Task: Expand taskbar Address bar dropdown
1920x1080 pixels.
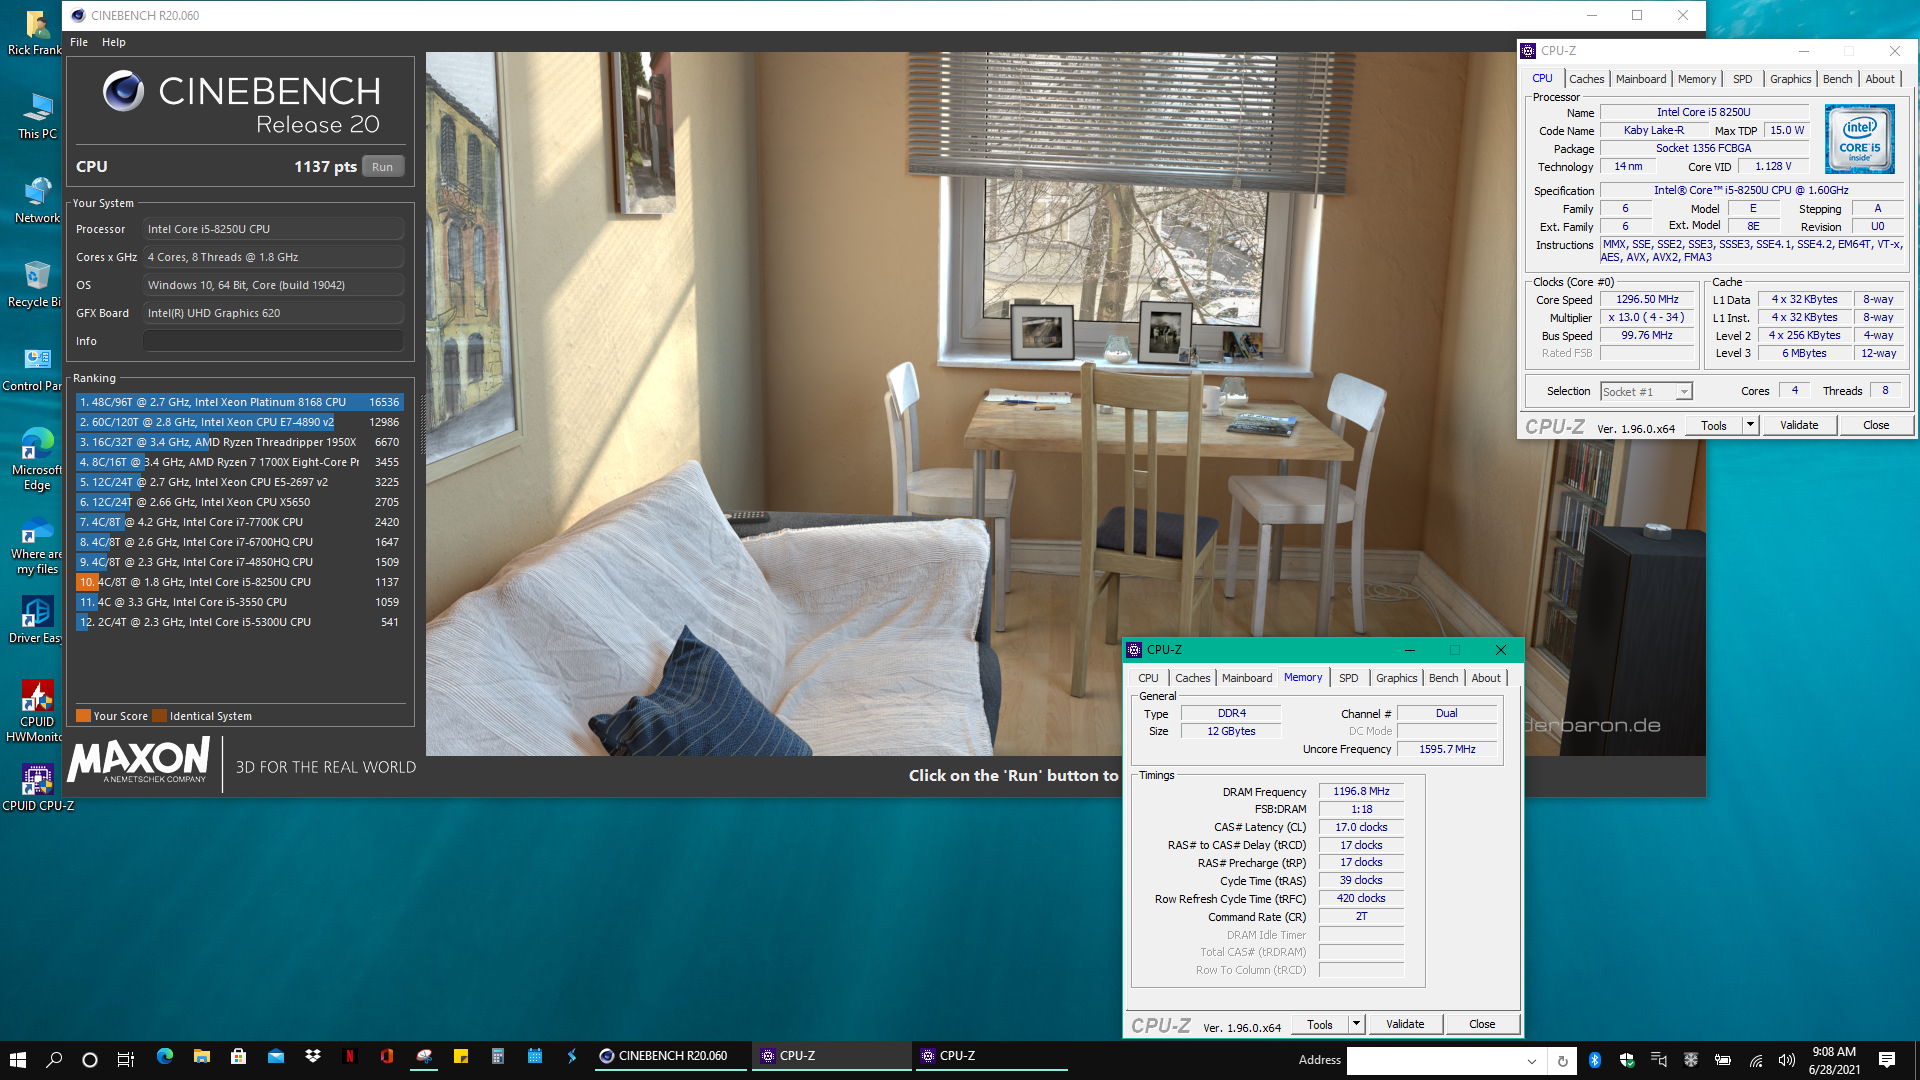Action: pyautogui.click(x=1531, y=1060)
